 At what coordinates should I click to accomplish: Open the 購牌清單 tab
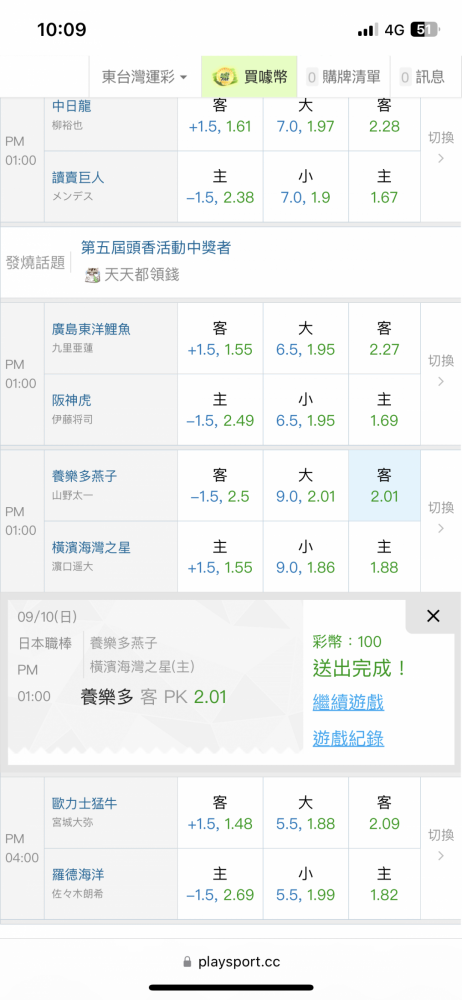pos(344,77)
